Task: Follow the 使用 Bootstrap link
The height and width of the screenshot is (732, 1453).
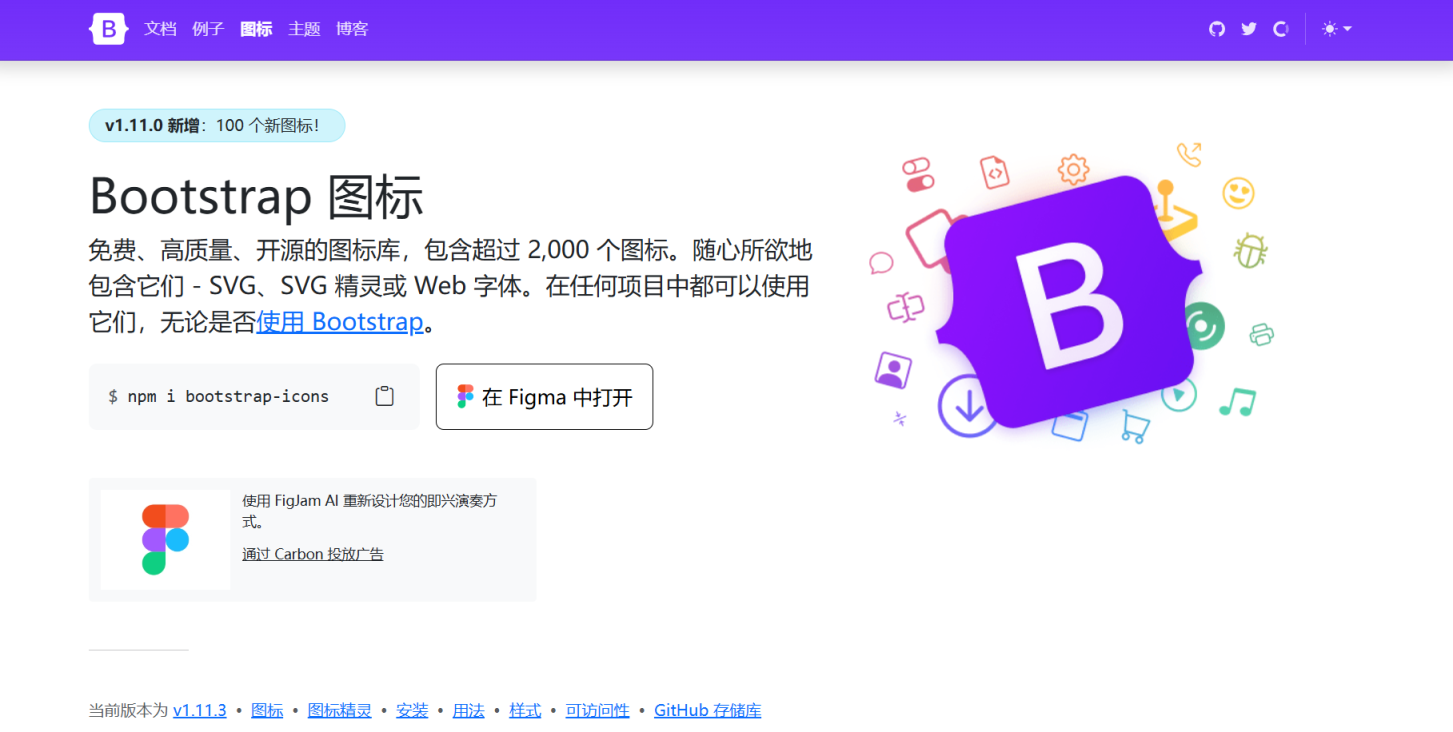Action: (x=339, y=322)
